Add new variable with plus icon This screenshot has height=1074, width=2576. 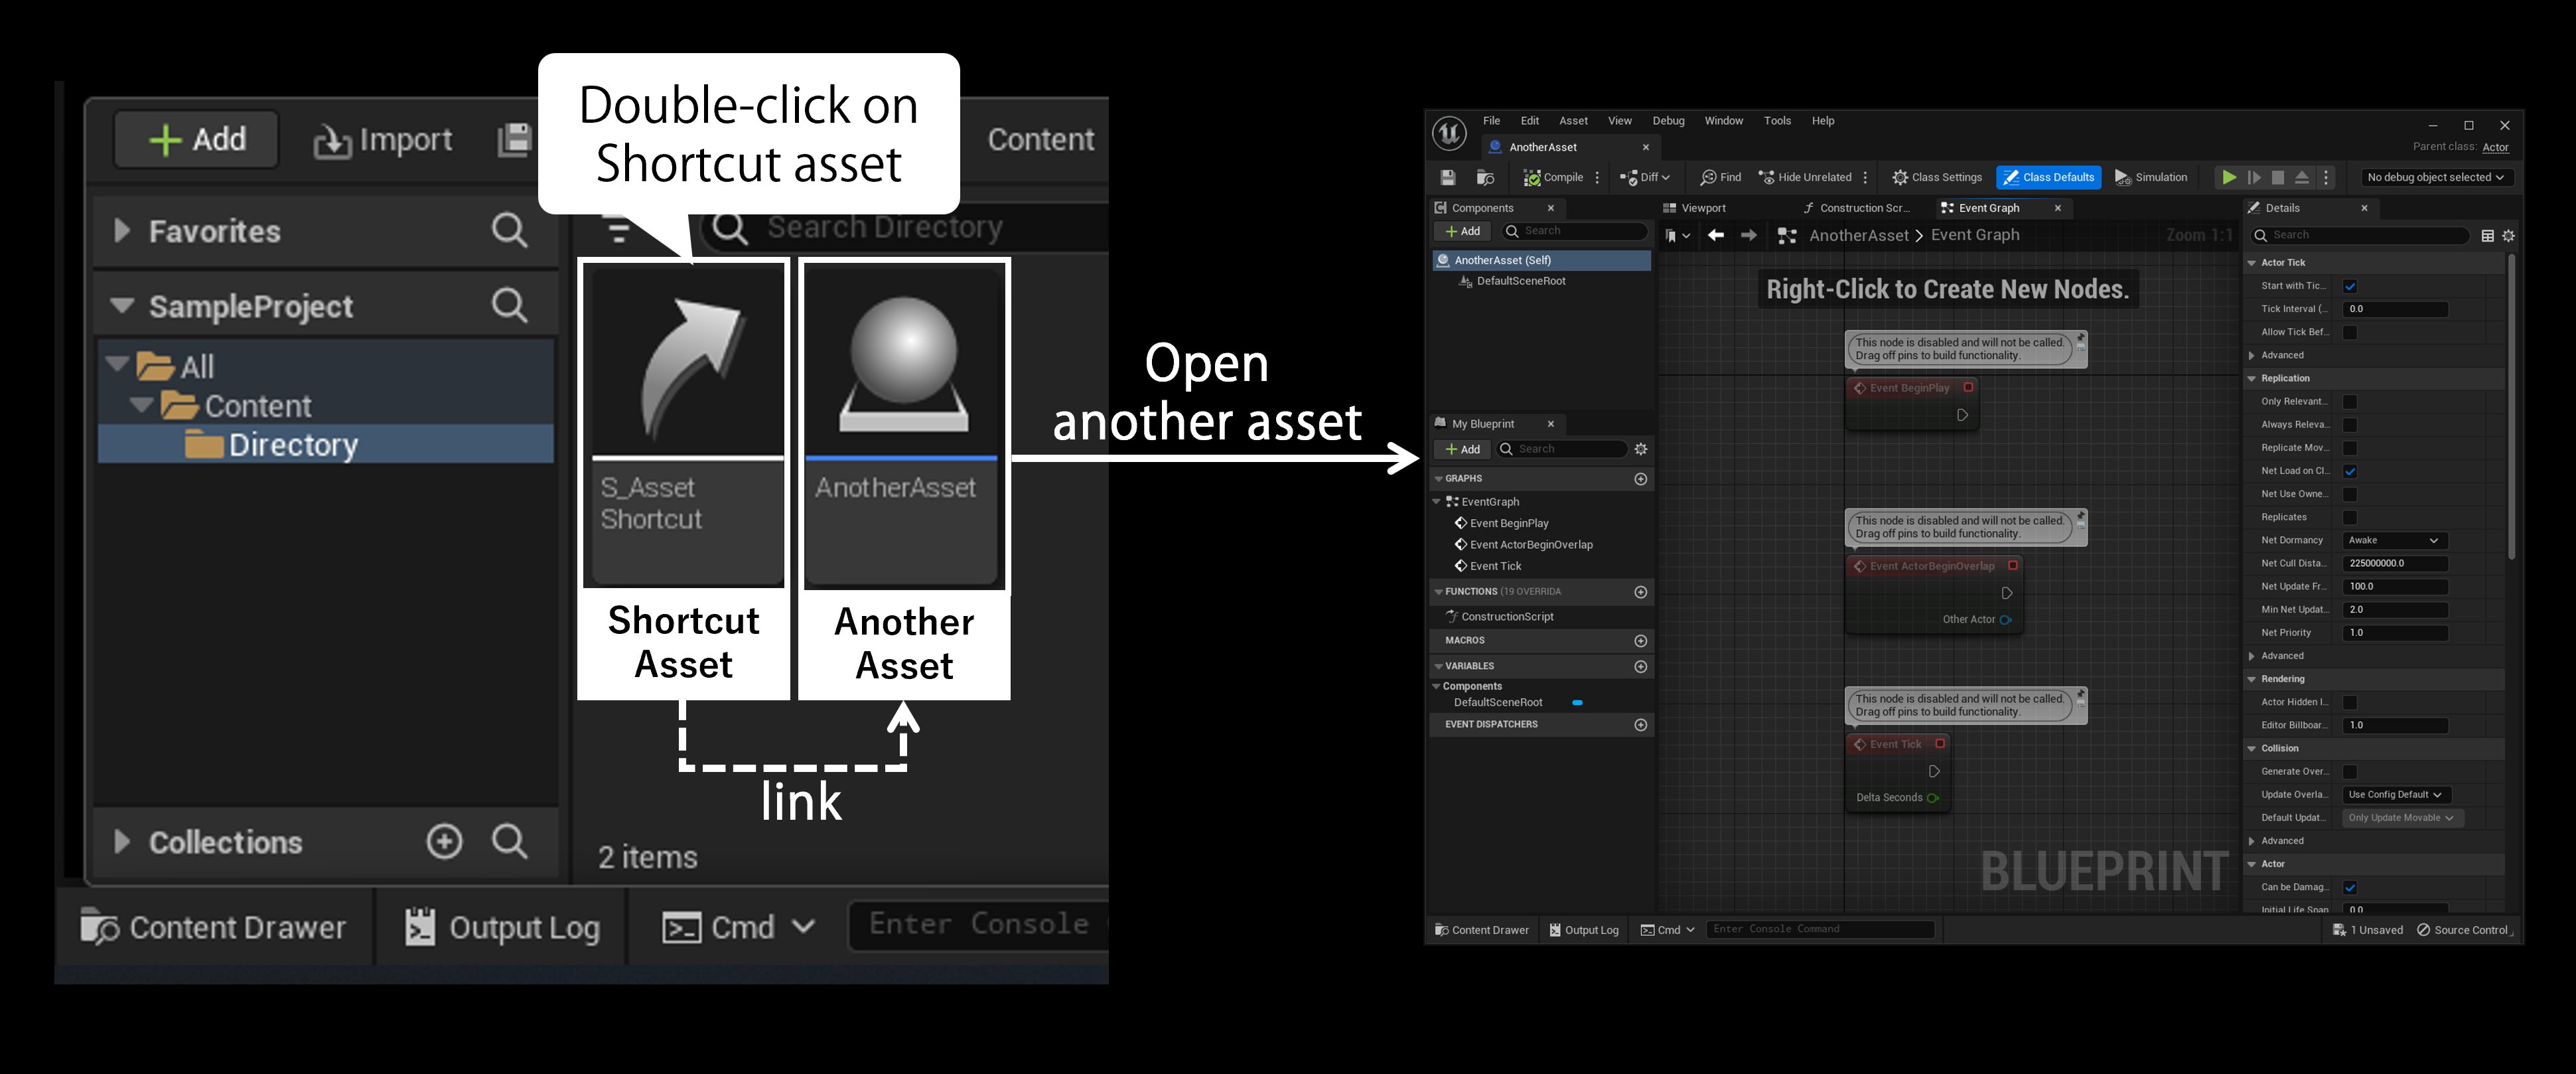[x=1640, y=666]
